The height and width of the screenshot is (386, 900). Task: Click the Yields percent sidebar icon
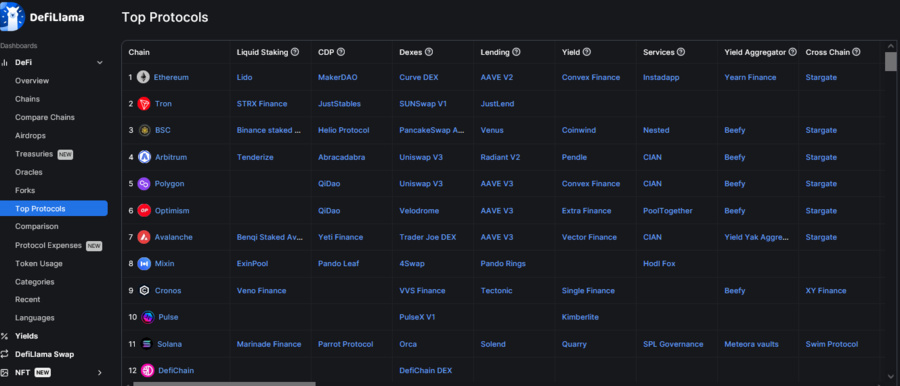tap(5, 336)
